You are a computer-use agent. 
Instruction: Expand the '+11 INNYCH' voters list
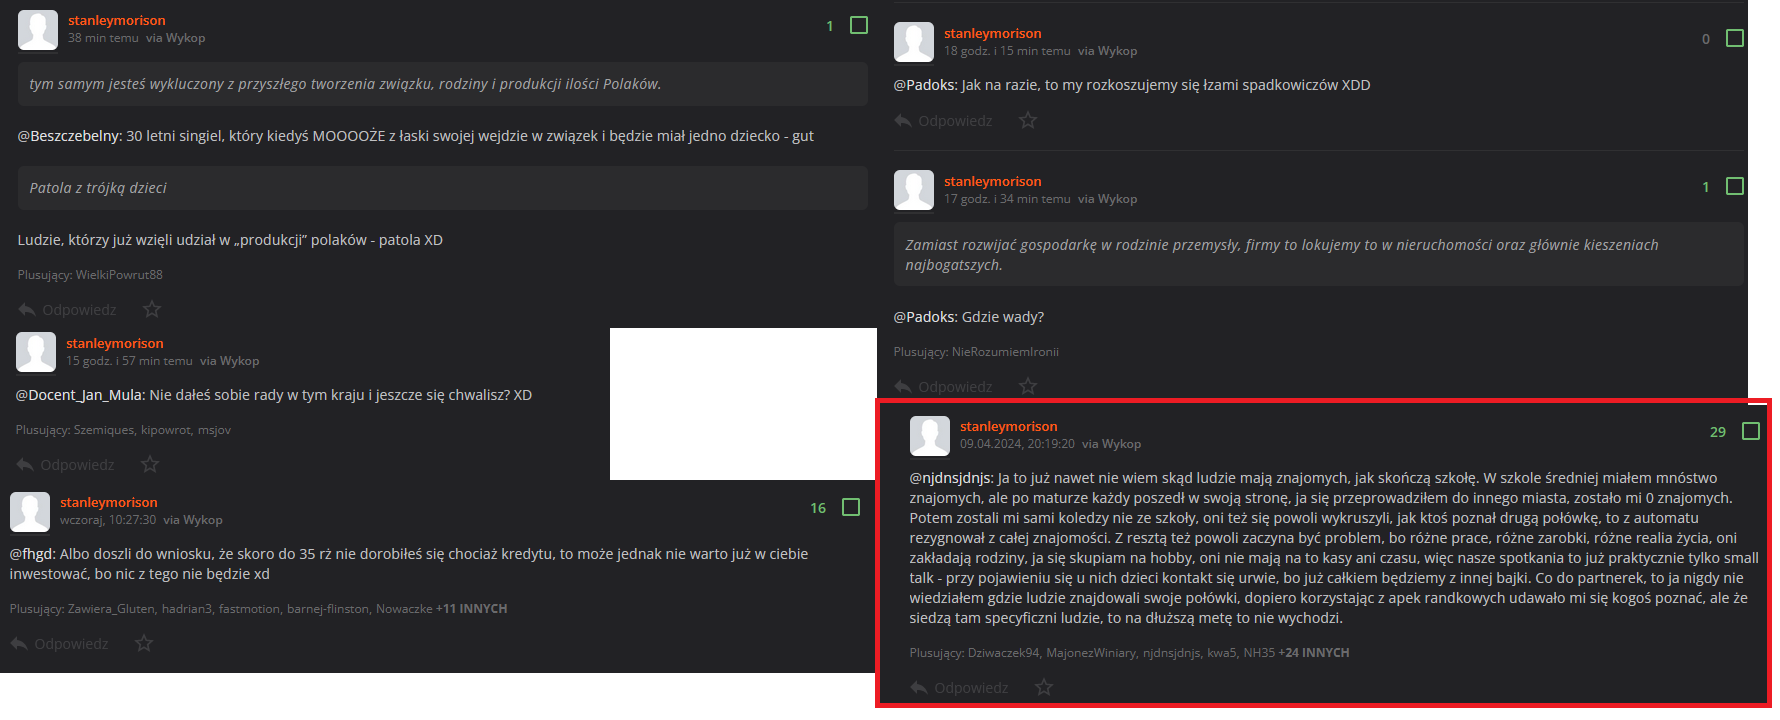tap(472, 608)
